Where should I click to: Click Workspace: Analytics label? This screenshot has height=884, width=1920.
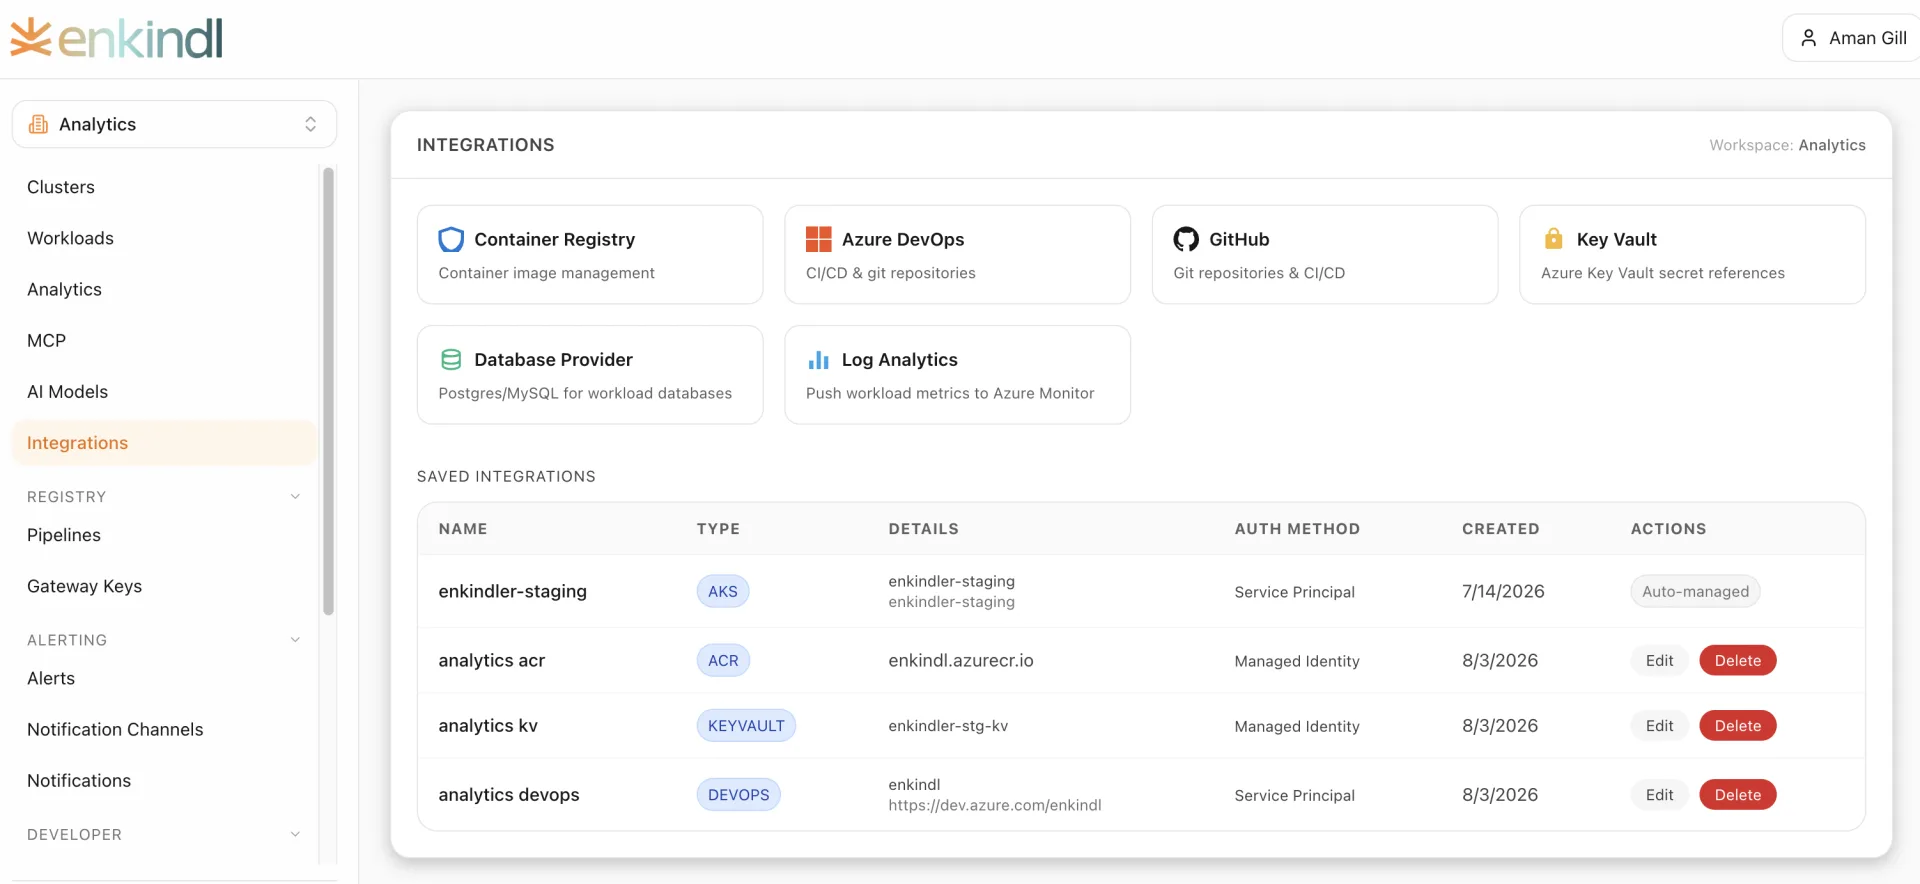(1787, 145)
